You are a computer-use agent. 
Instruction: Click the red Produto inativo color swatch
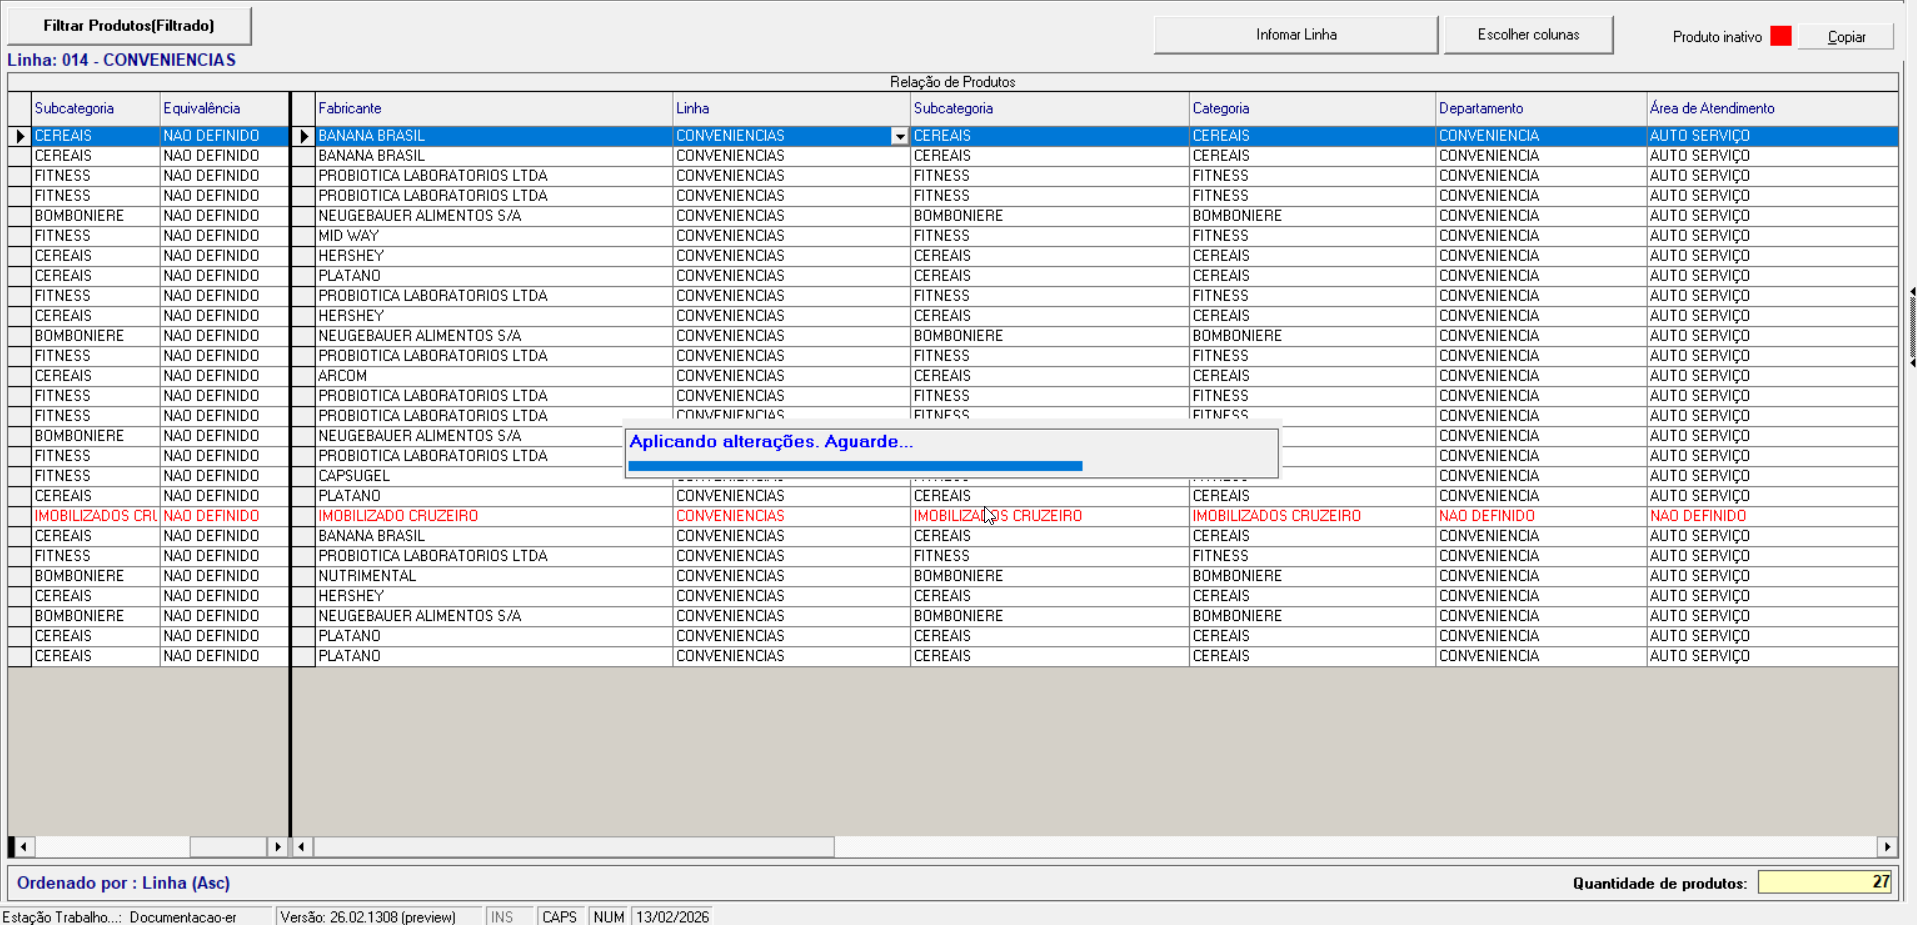click(x=1780, y=36)
